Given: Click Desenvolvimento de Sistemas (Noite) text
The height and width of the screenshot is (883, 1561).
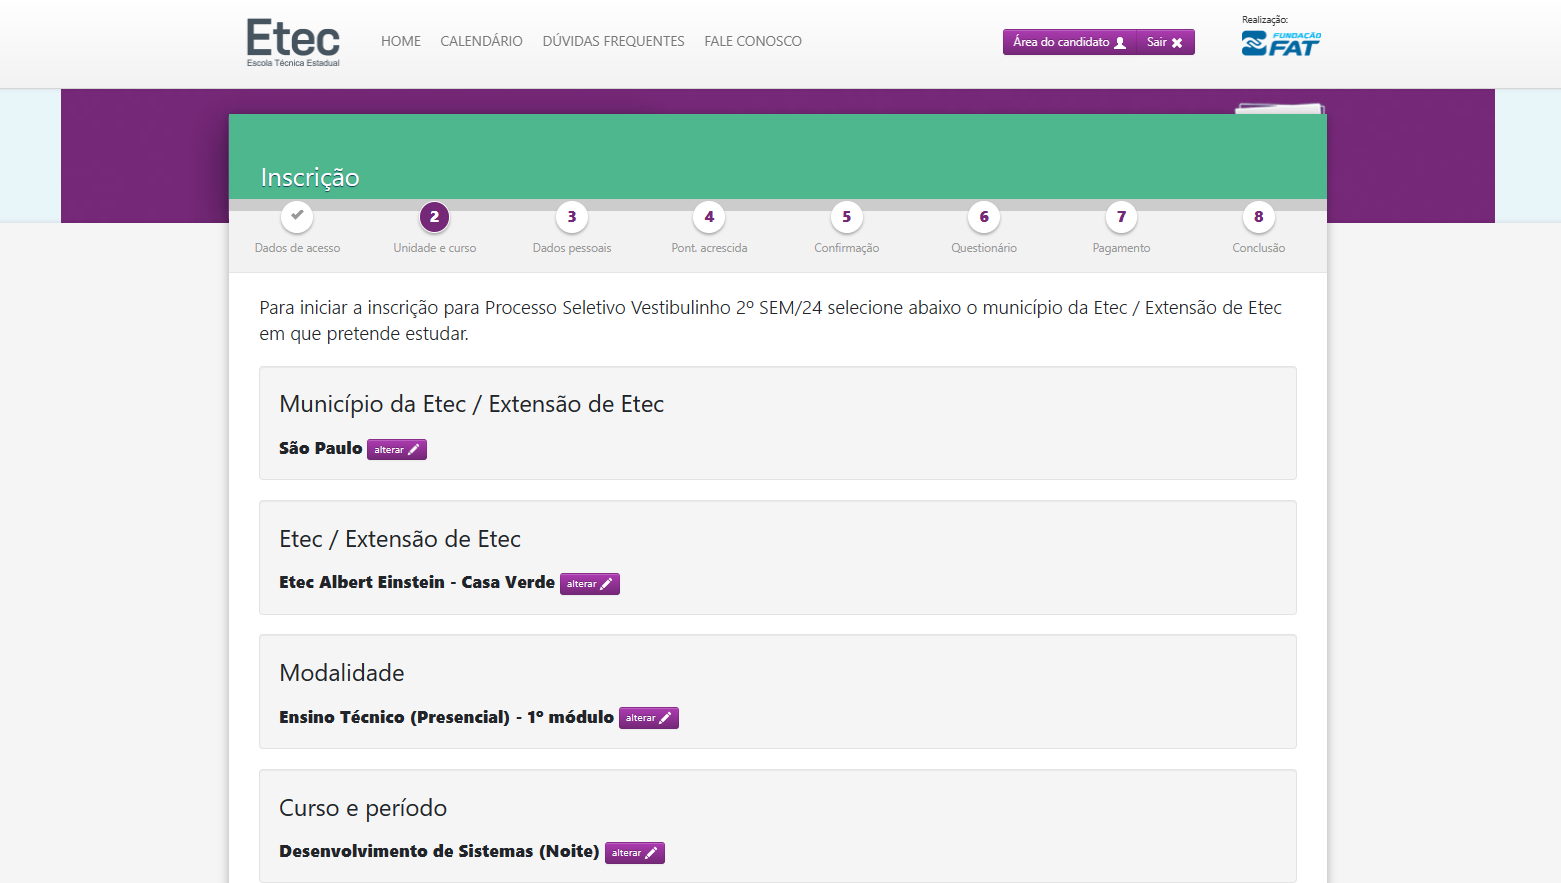Looking at the screenshot, I should click(439, 851).
